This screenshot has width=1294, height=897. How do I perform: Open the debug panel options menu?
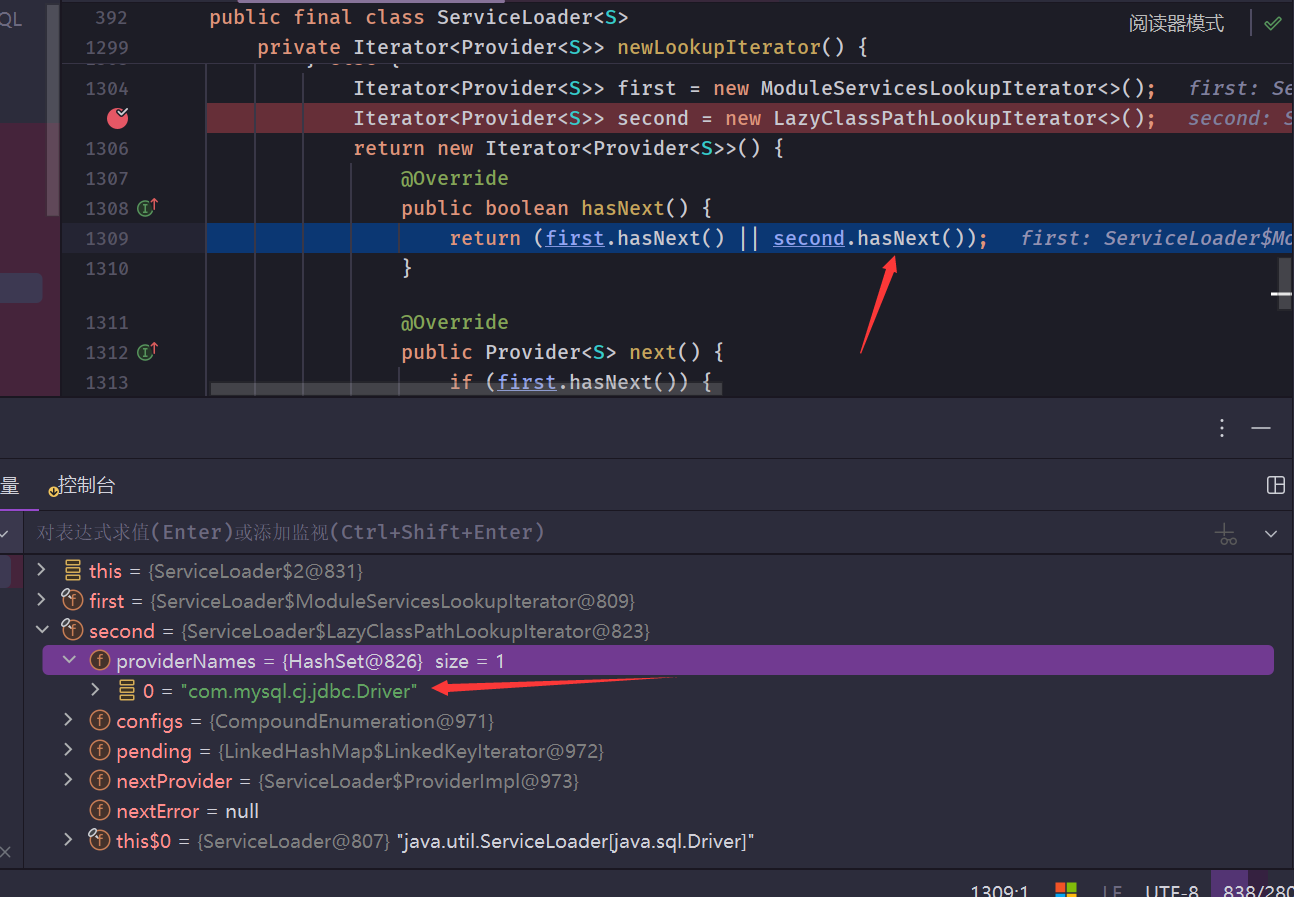point(1222,428)
